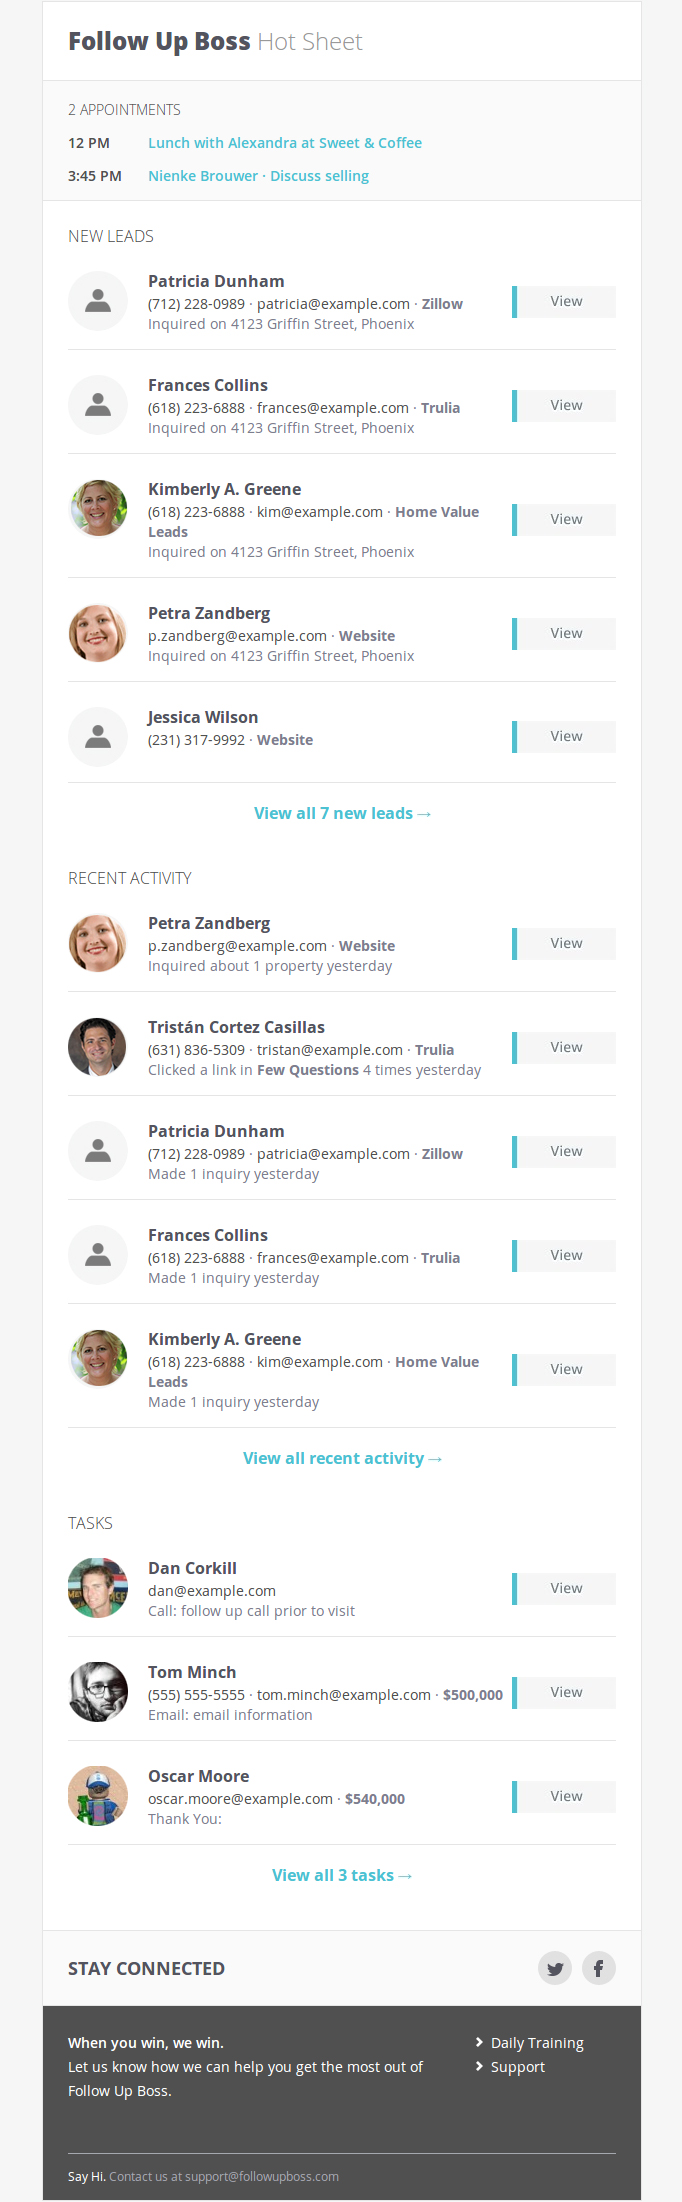View Jessica Wilson's lead record
The image size is (682, 2202).
564,737
